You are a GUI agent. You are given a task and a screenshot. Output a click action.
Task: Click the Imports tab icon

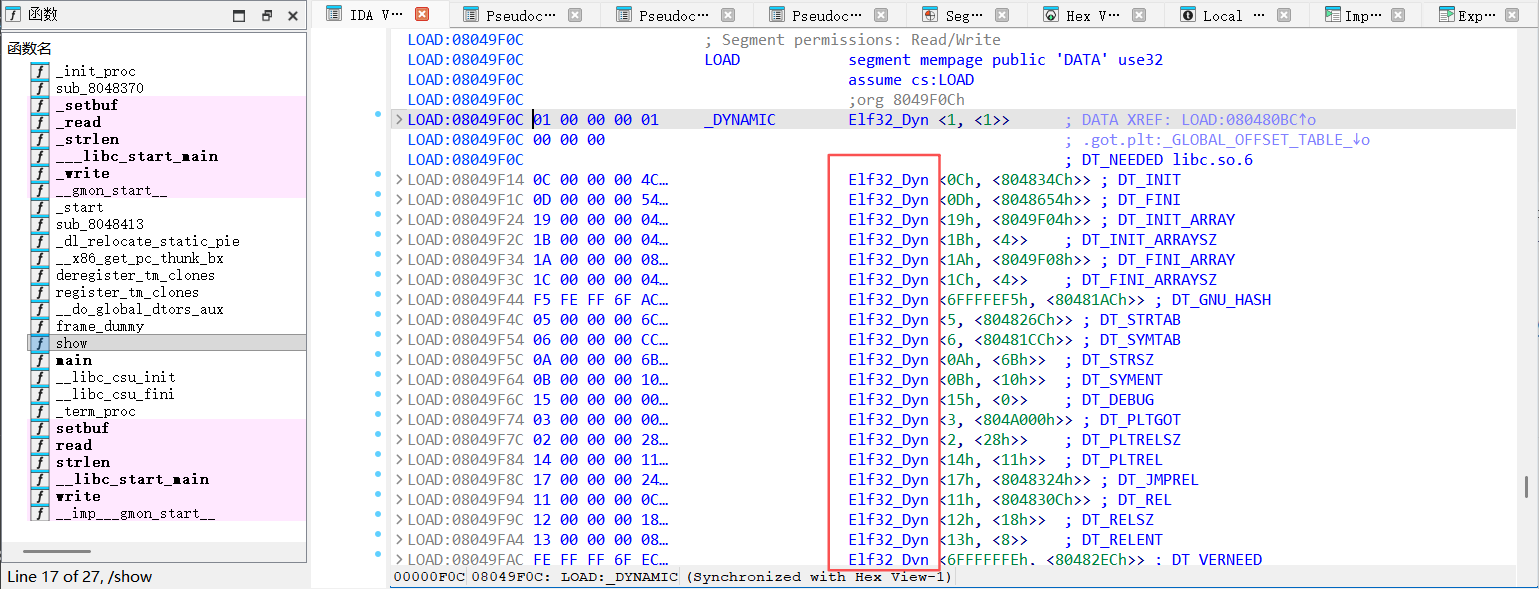pyautogui.click(x=1333, y=15)
